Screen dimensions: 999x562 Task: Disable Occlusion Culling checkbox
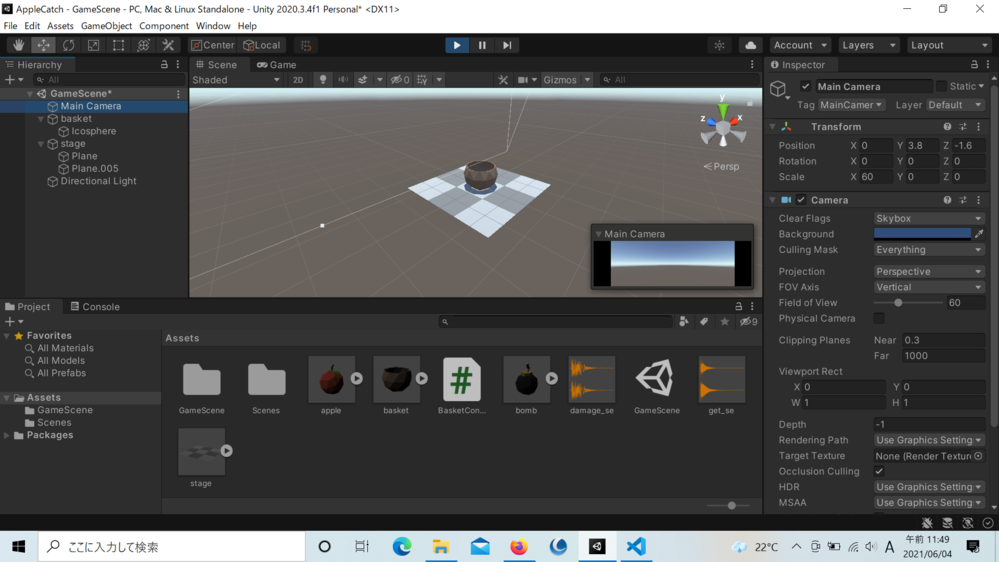(x=879, y=472)
